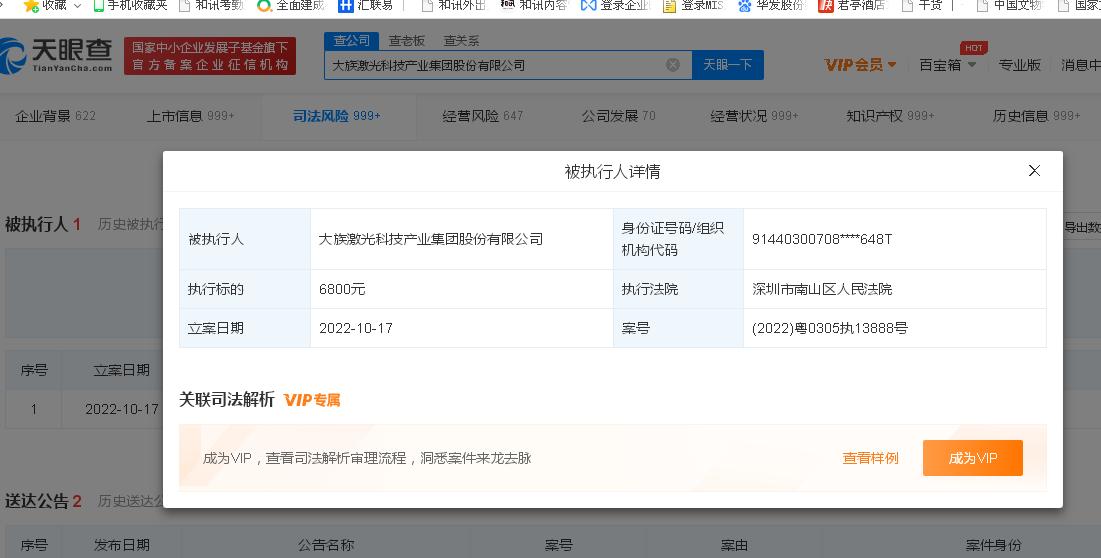Open the 登录MIS bookmark
Viewport: 1101px width, 558px height.
[693, 6]
